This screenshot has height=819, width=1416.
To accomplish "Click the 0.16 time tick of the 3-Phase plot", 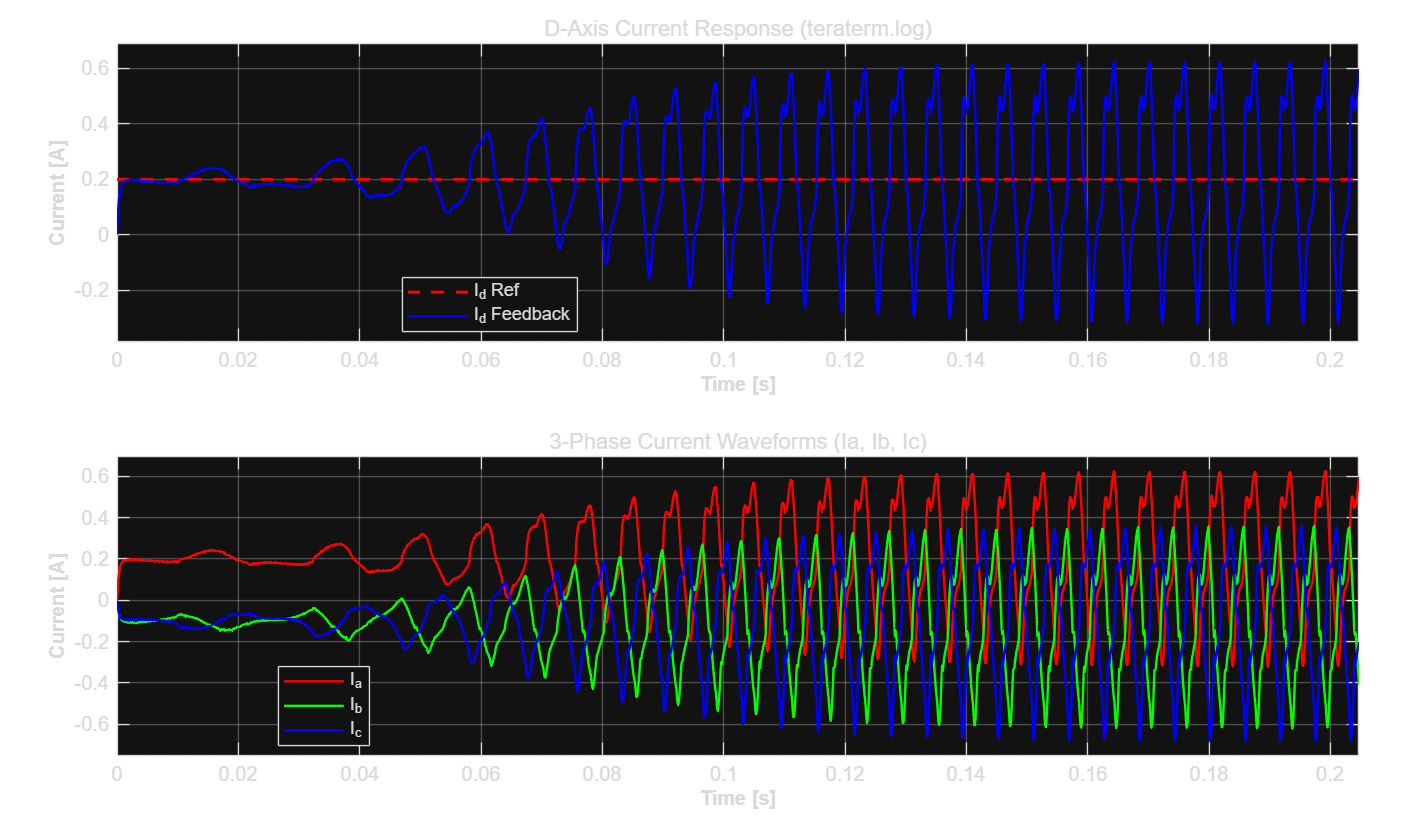I will 1088,774.
